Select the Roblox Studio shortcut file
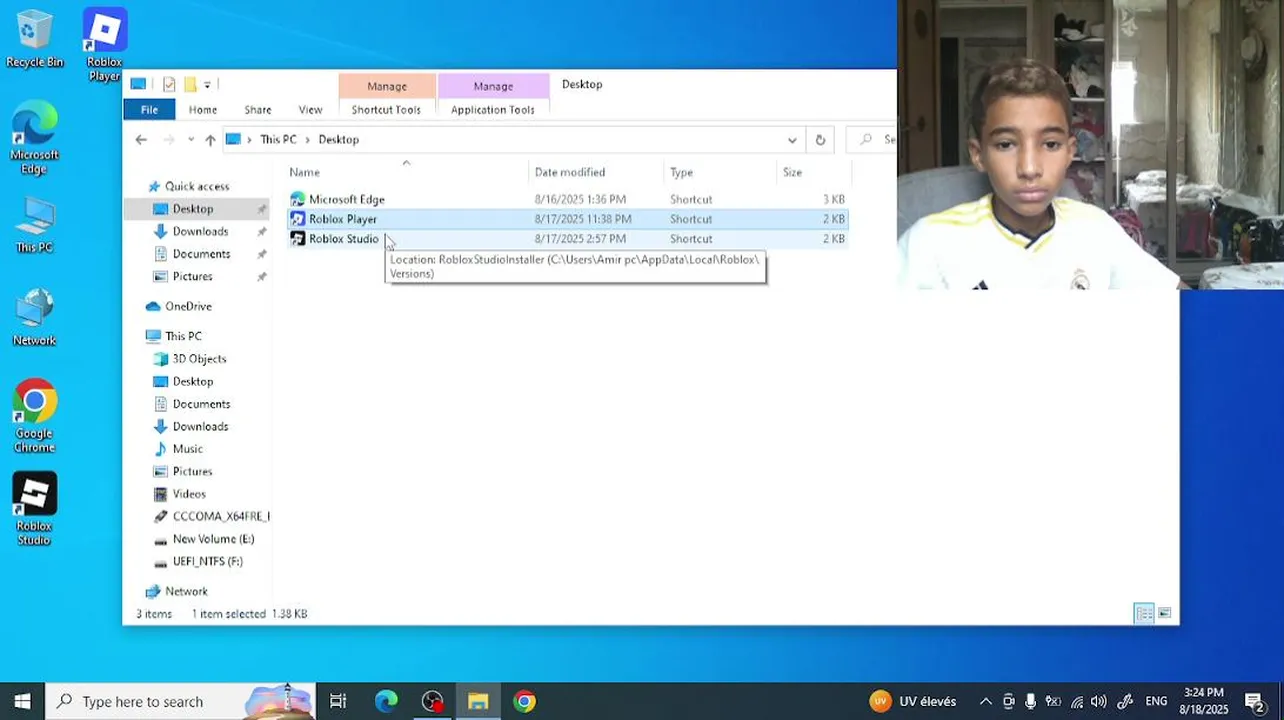1284x720 pixels. tap(343, 239)
